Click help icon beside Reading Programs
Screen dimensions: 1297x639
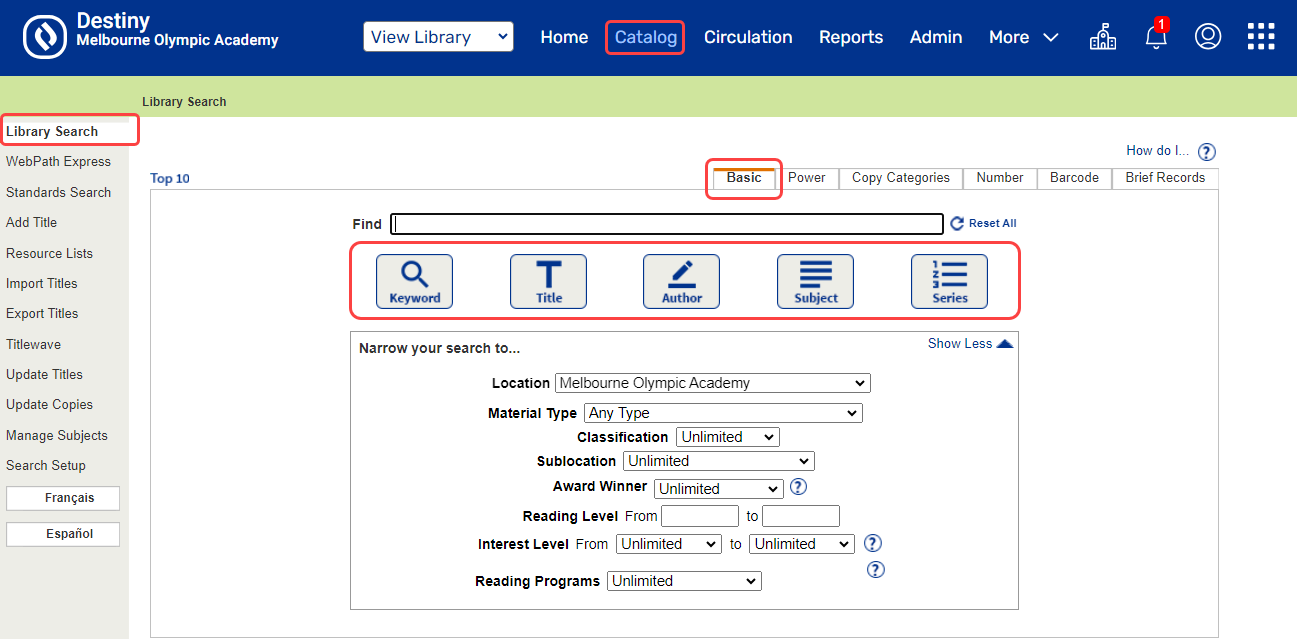(875, 569)
